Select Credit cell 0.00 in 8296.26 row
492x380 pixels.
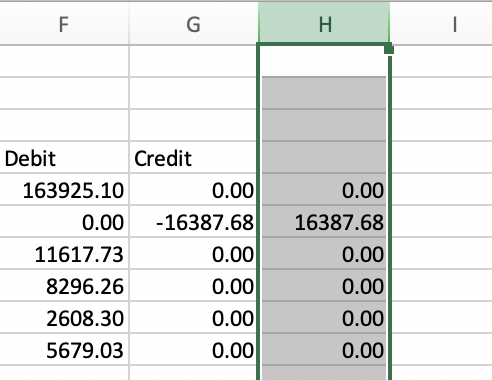pos(193,285)
